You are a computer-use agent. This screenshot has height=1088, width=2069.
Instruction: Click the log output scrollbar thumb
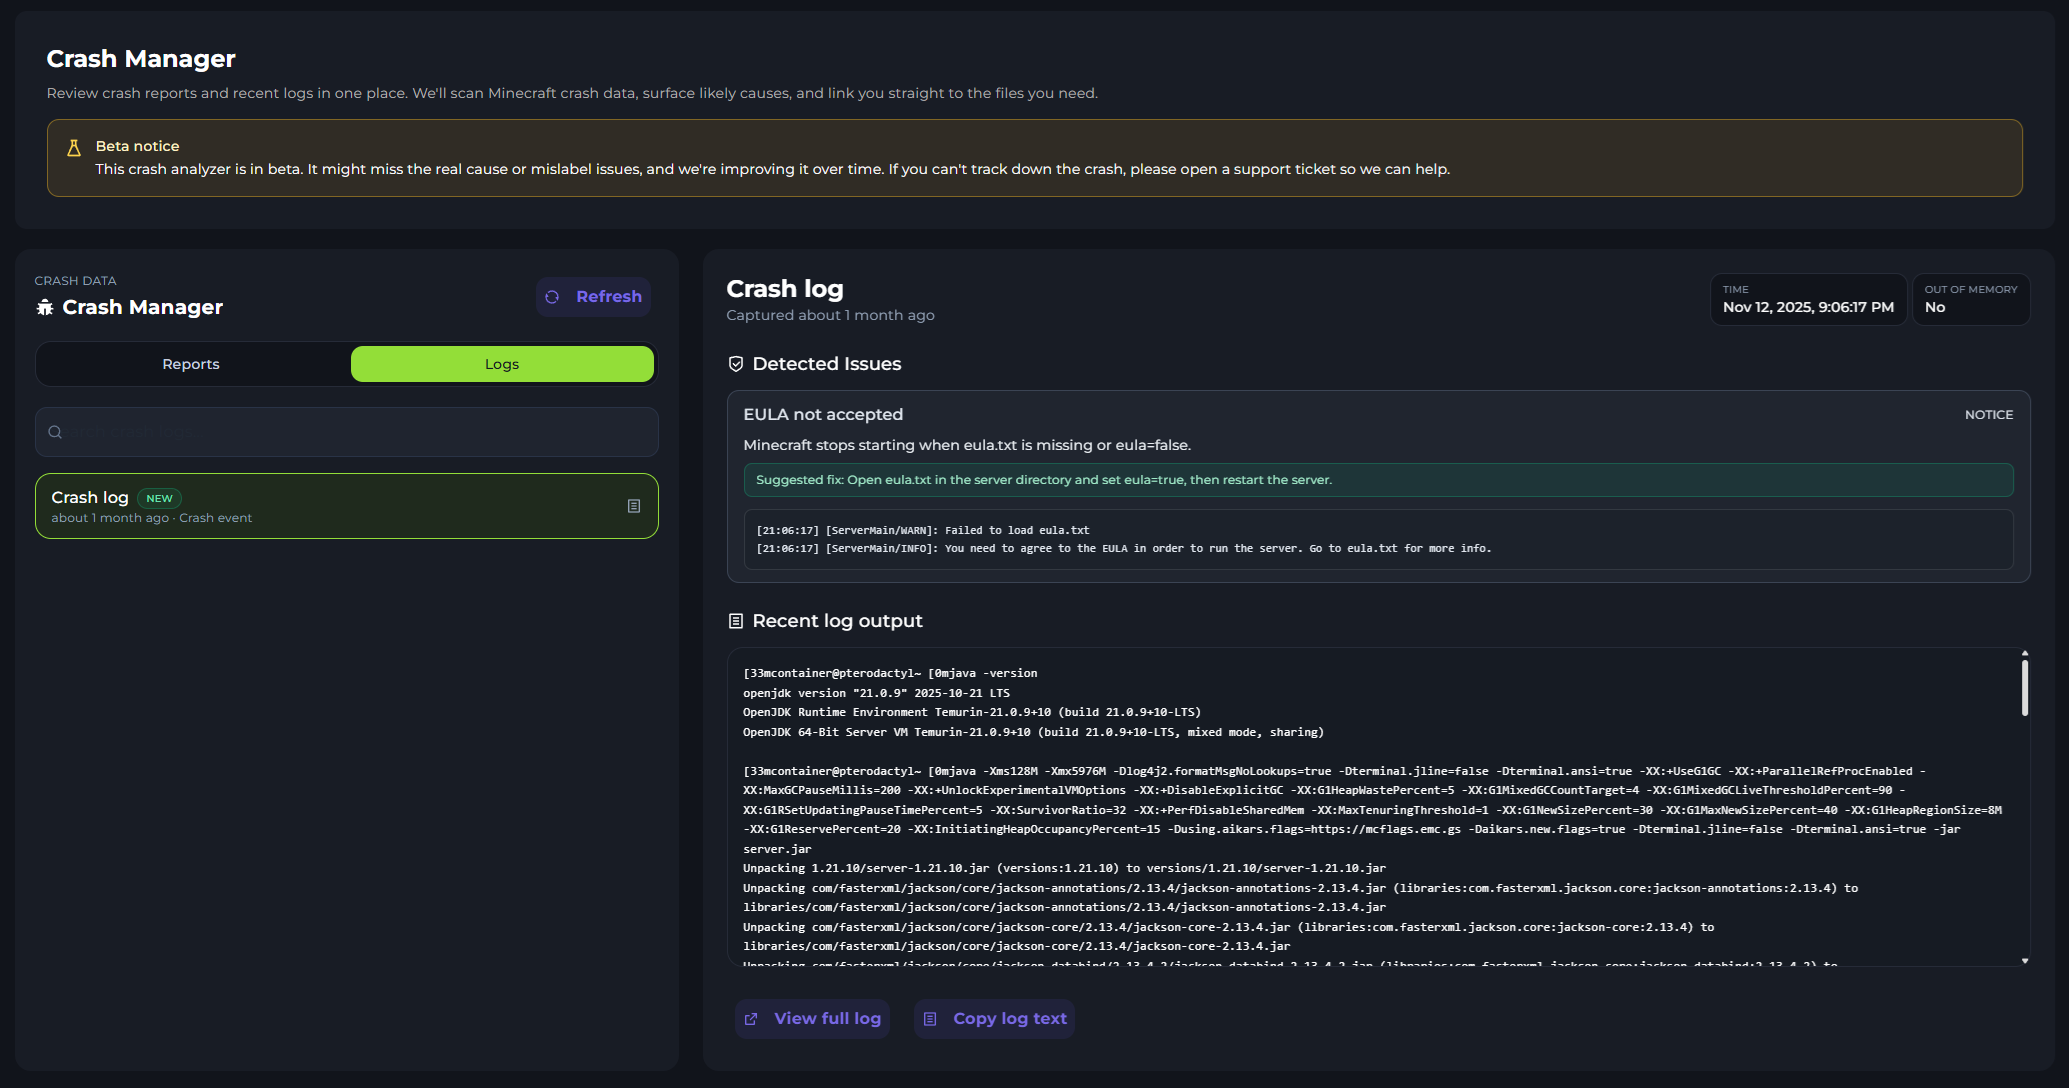click(2025, 688)
